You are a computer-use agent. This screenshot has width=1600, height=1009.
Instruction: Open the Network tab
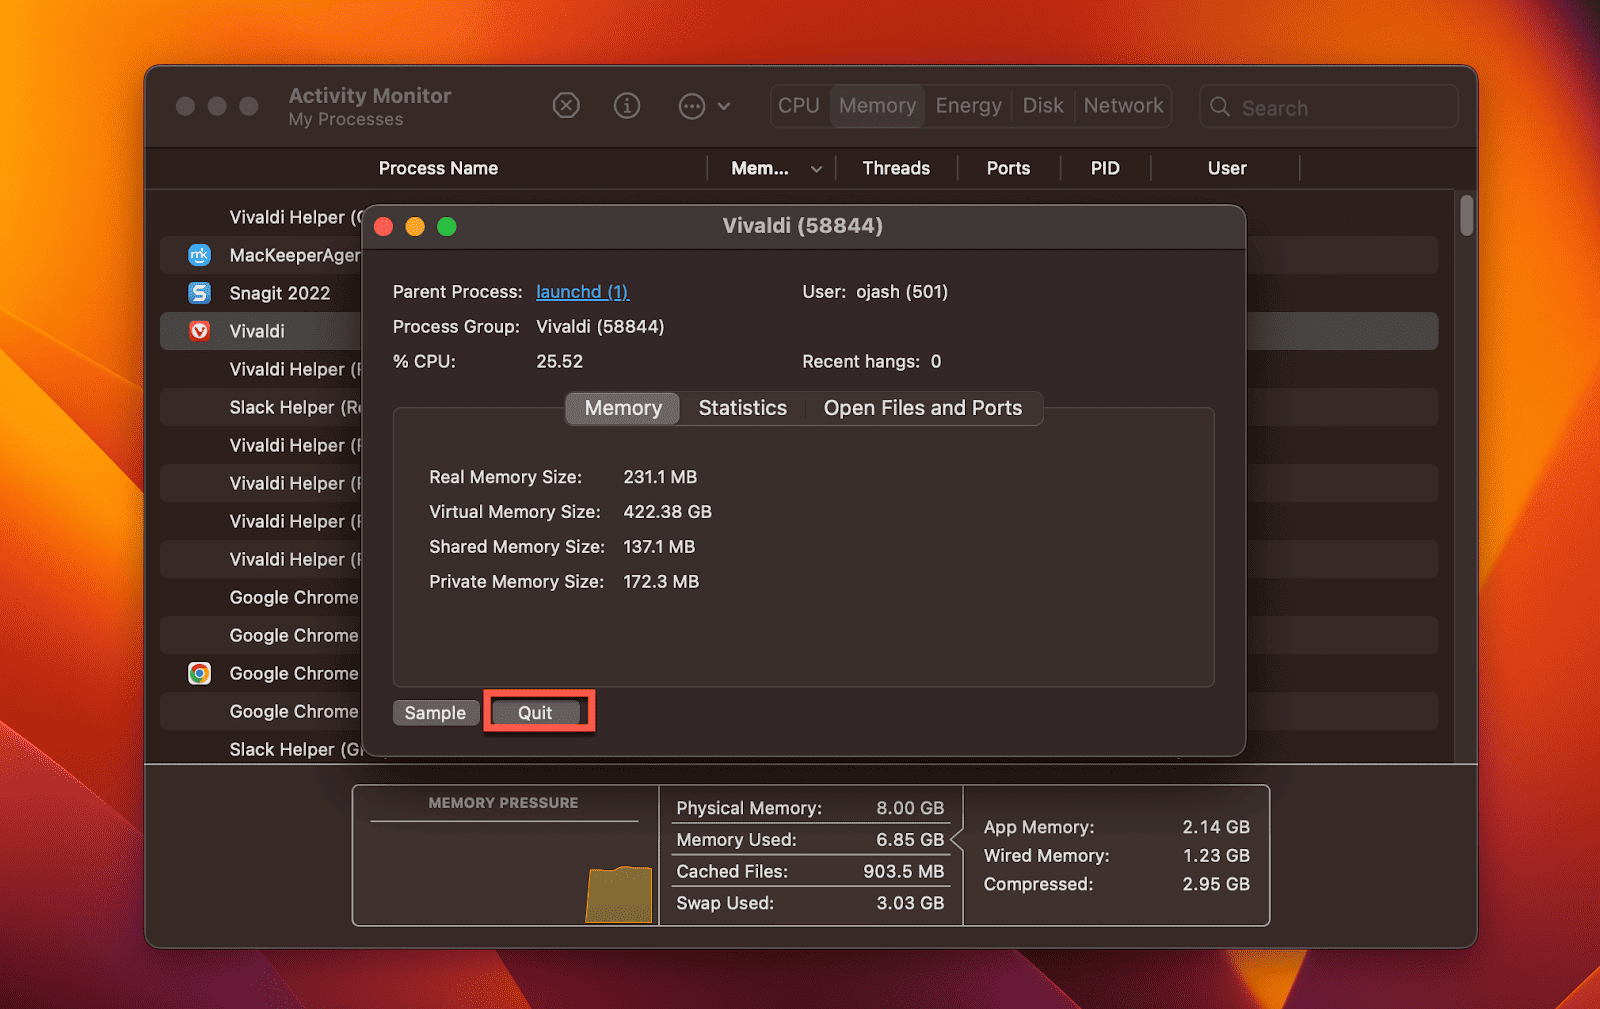pos(1123,106)
